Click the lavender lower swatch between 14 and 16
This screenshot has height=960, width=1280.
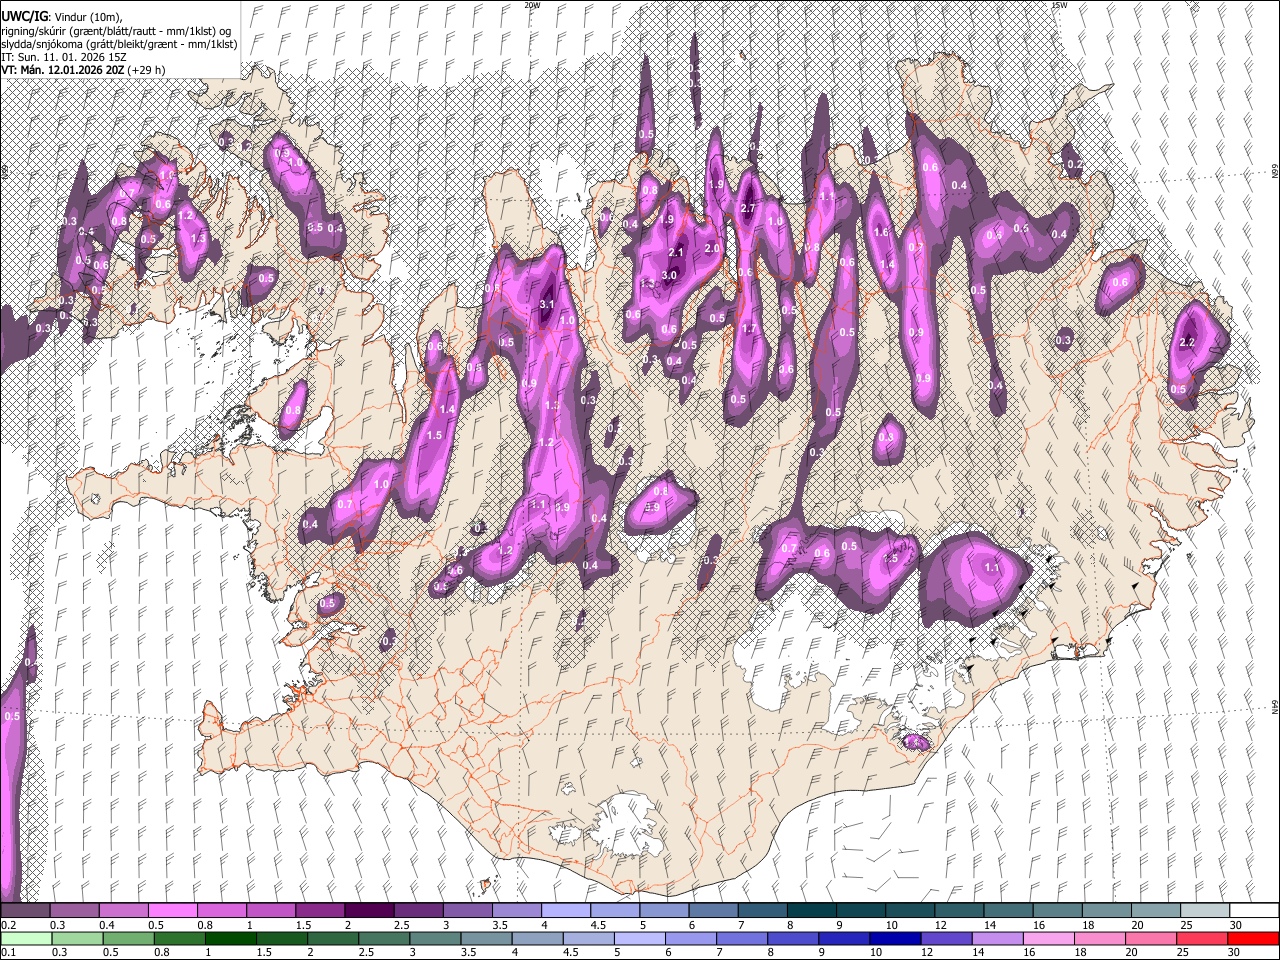click(x=996, y=938)
